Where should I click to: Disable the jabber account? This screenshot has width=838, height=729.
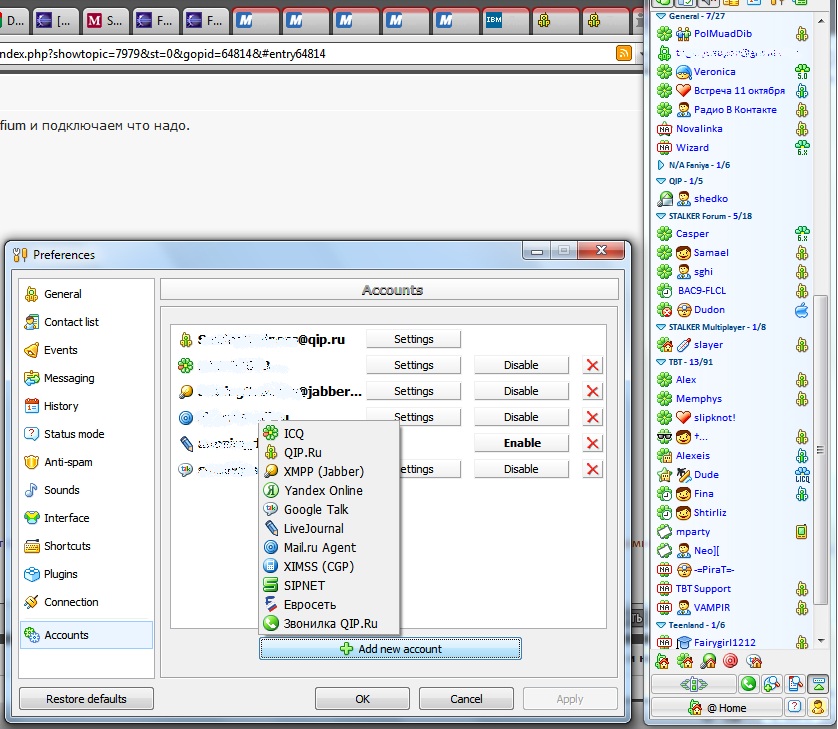click(x=521, y=391)
